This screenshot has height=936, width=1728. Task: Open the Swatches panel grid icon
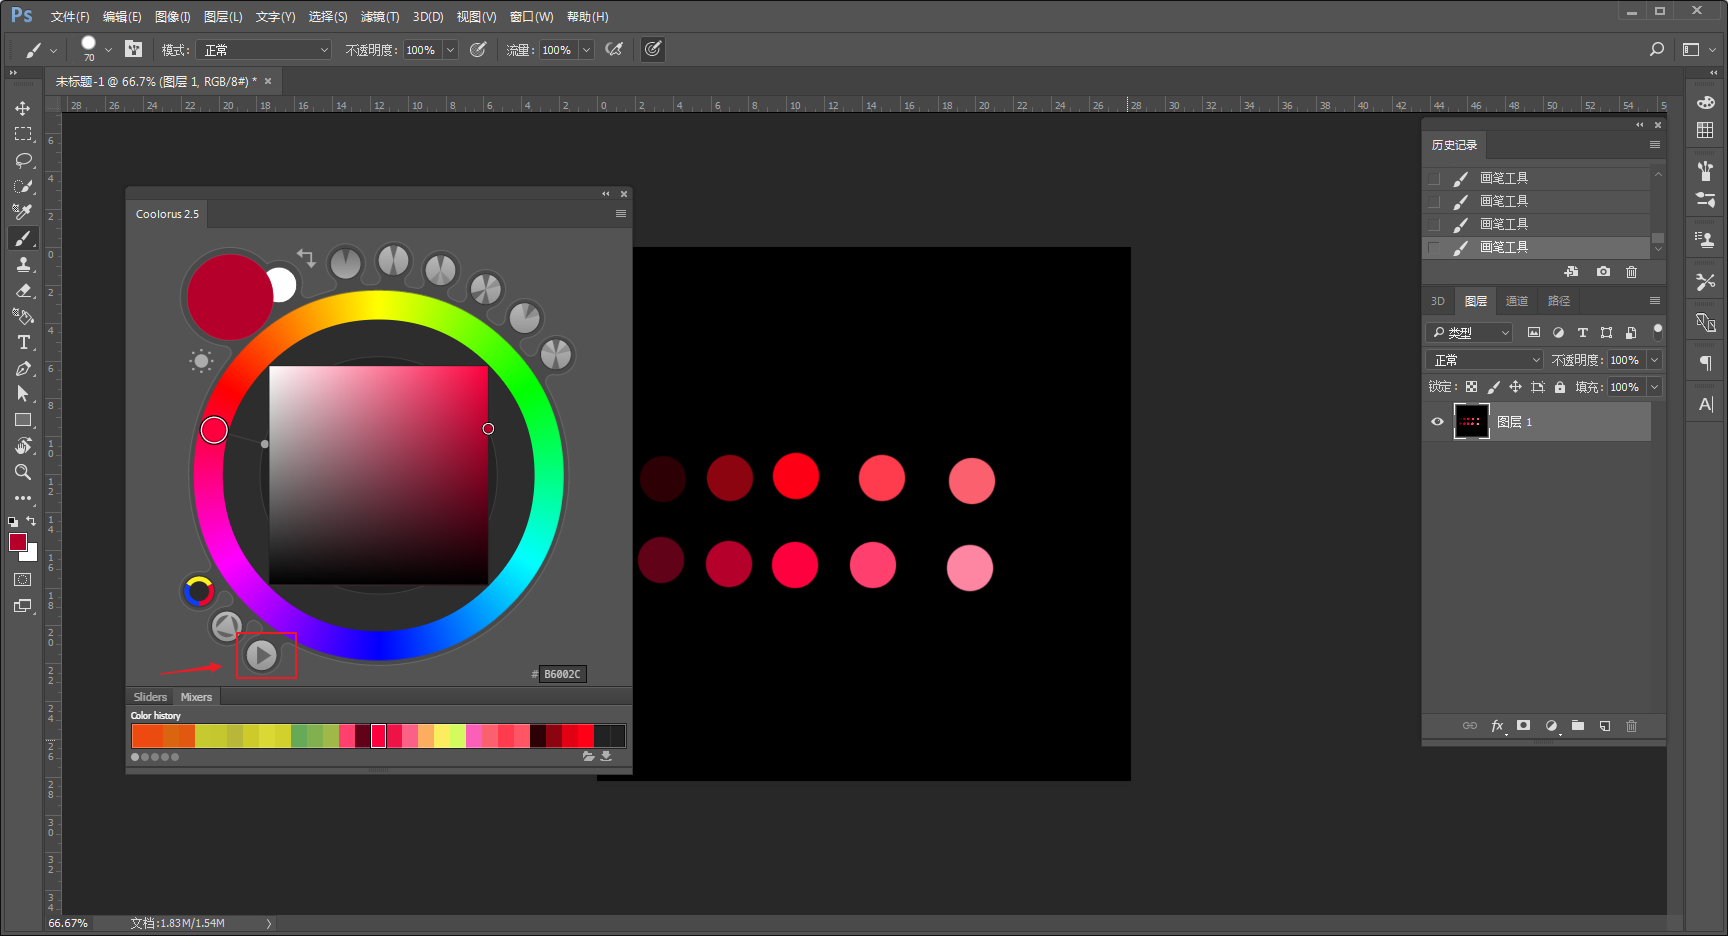click(1706, 131)
